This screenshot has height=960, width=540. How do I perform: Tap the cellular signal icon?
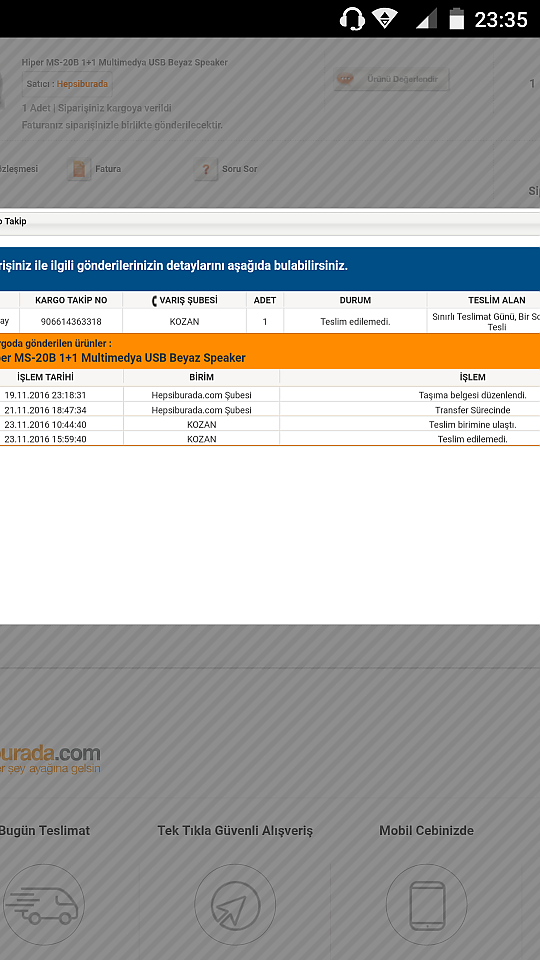click(426, 18)
